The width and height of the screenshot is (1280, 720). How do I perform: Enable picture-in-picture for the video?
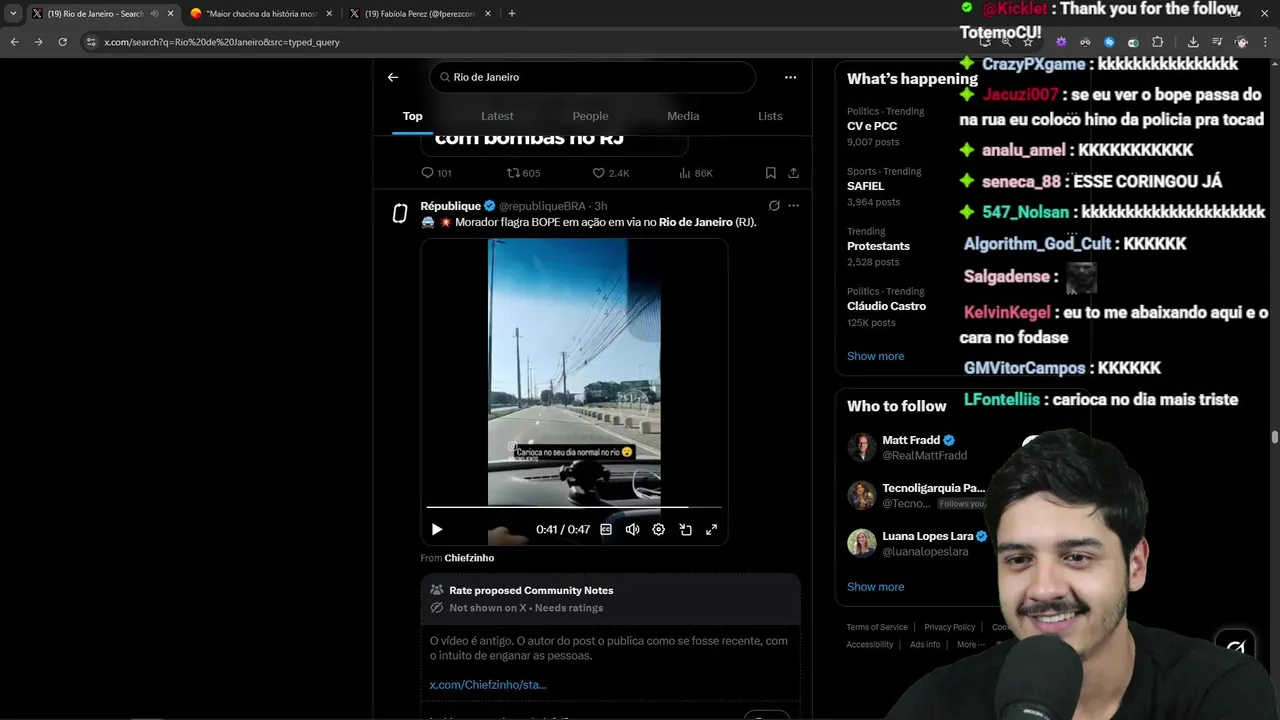coord(685,529)
